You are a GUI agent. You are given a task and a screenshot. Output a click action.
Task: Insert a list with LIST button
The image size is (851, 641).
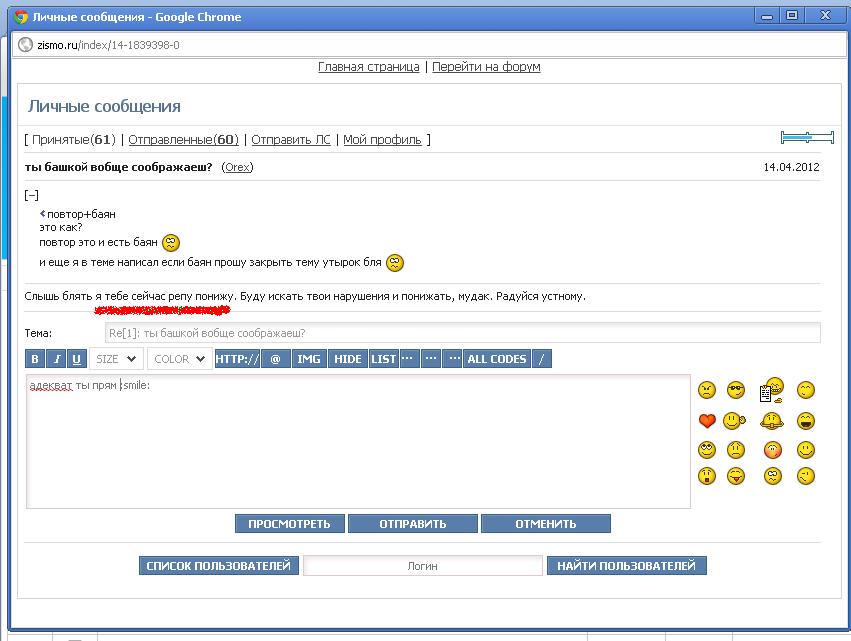[383, 359]
